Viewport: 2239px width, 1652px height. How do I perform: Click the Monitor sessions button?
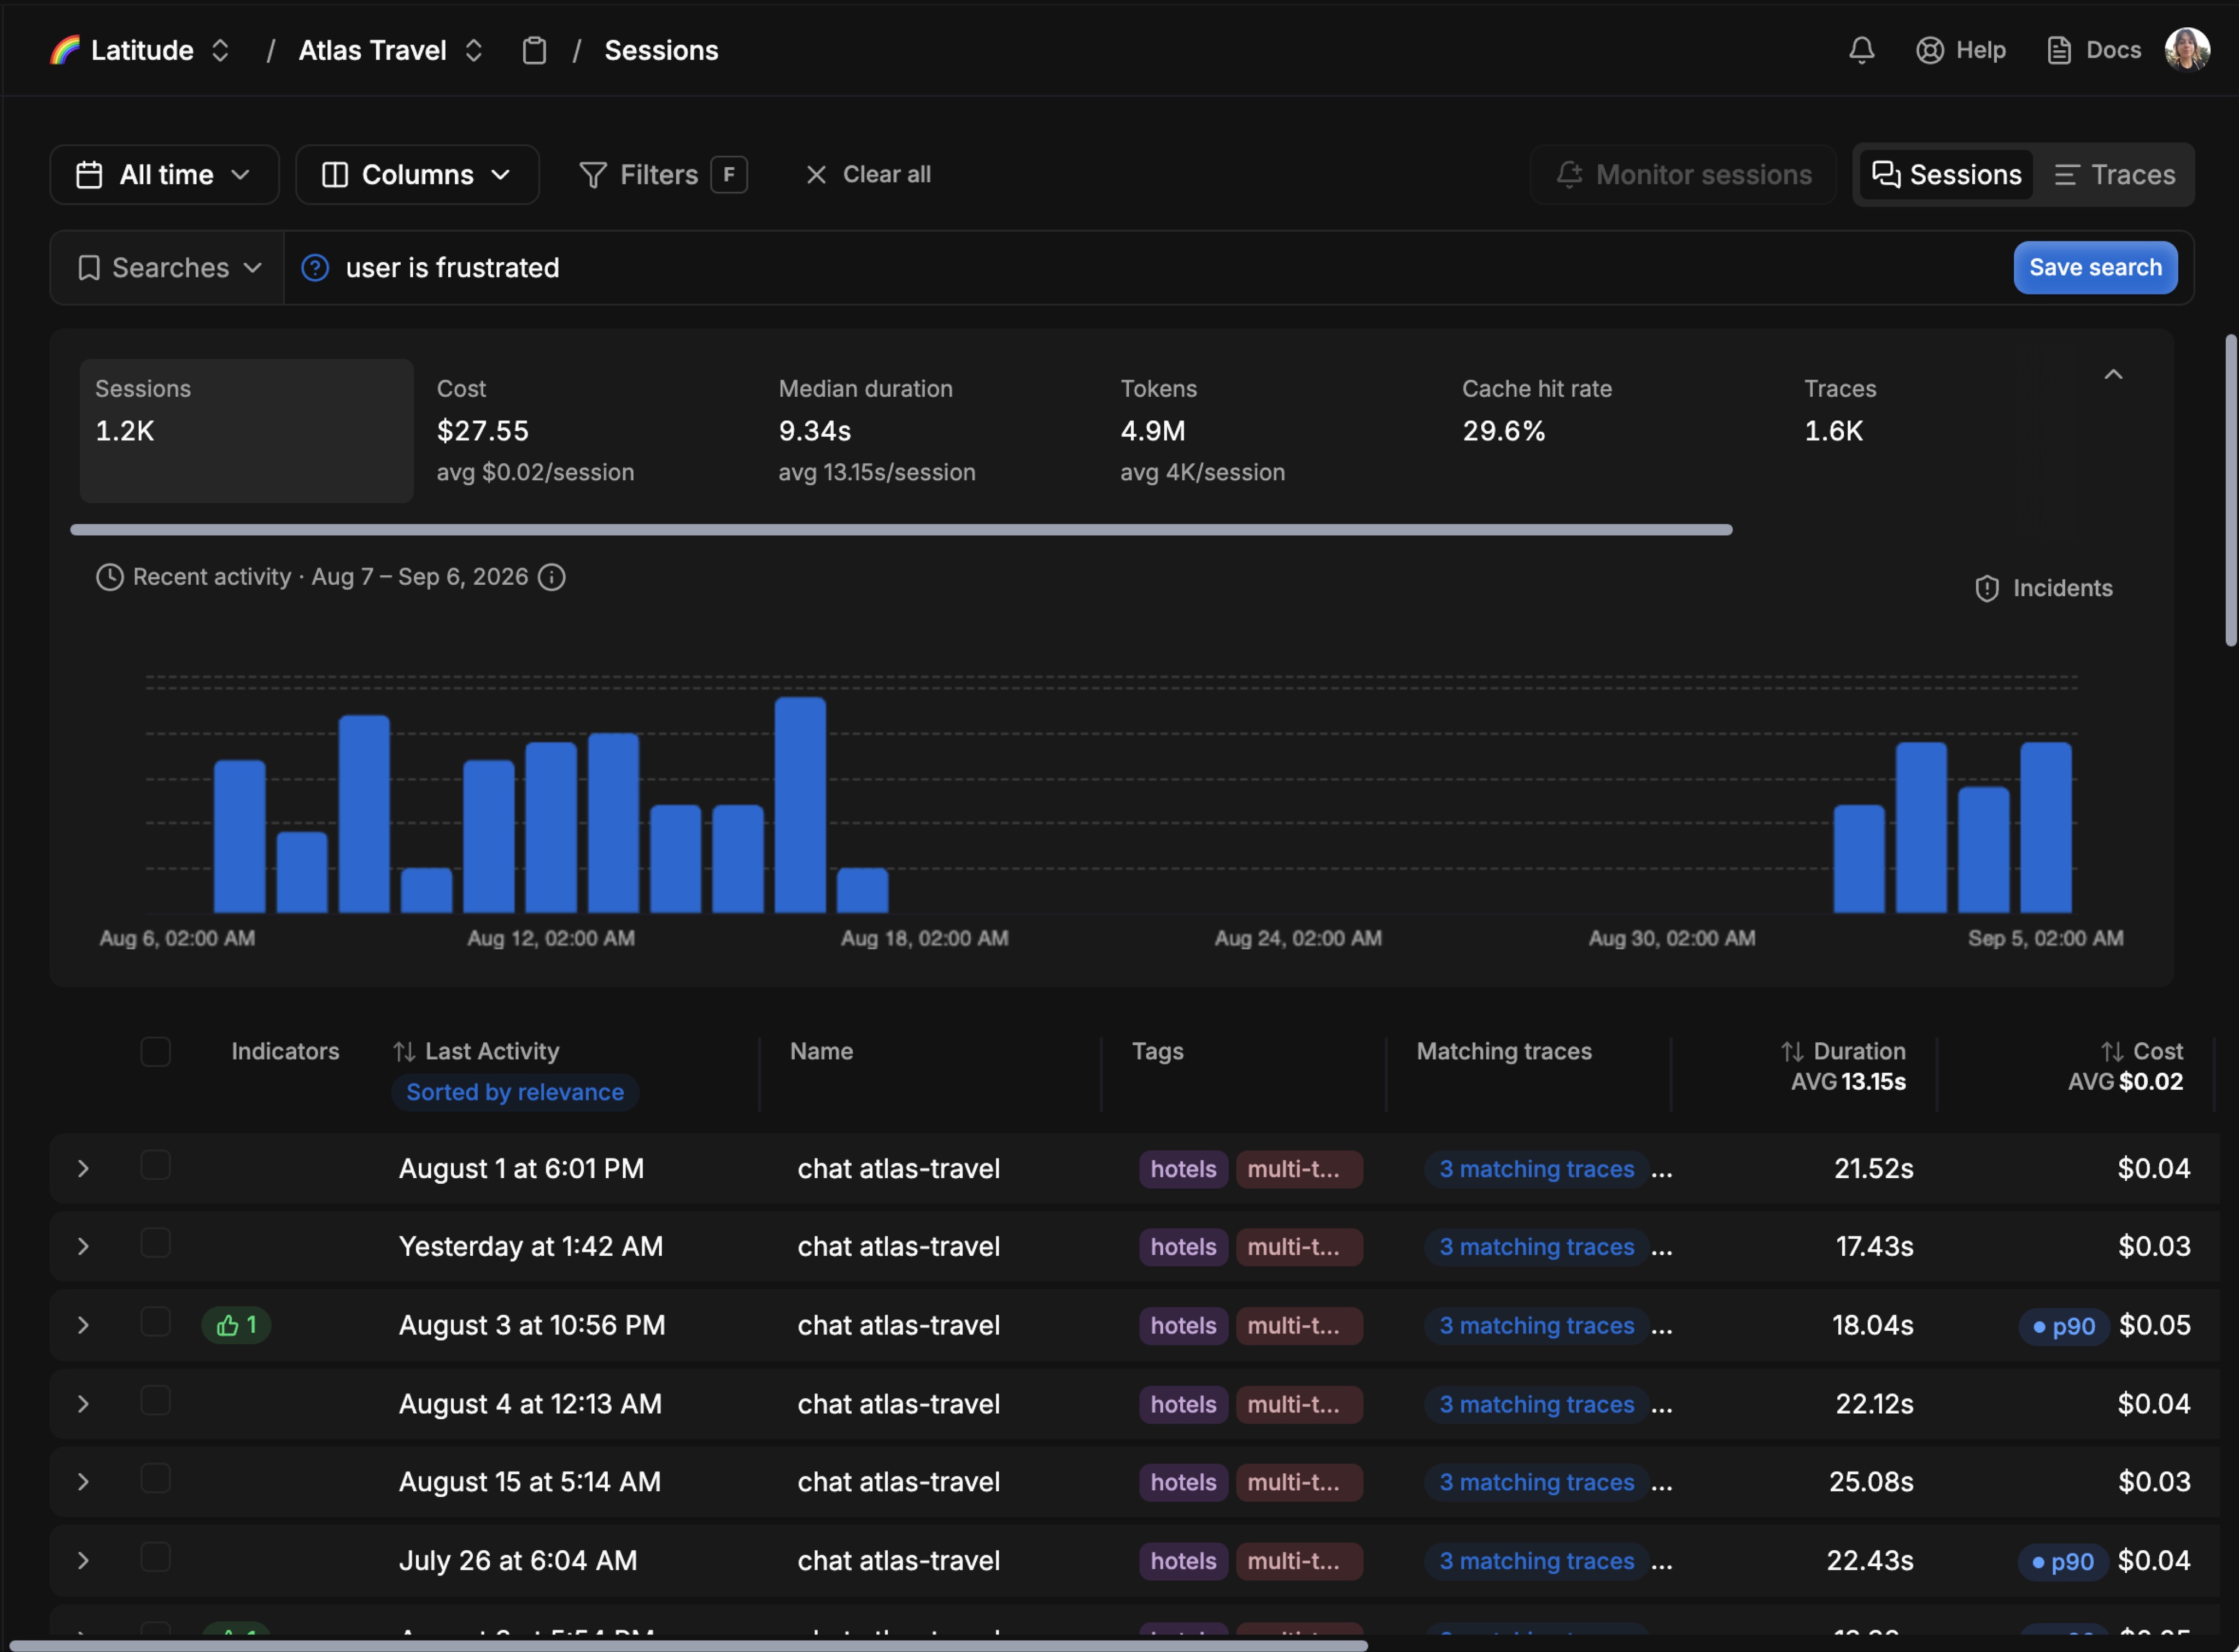click(x=1683, y=175)
